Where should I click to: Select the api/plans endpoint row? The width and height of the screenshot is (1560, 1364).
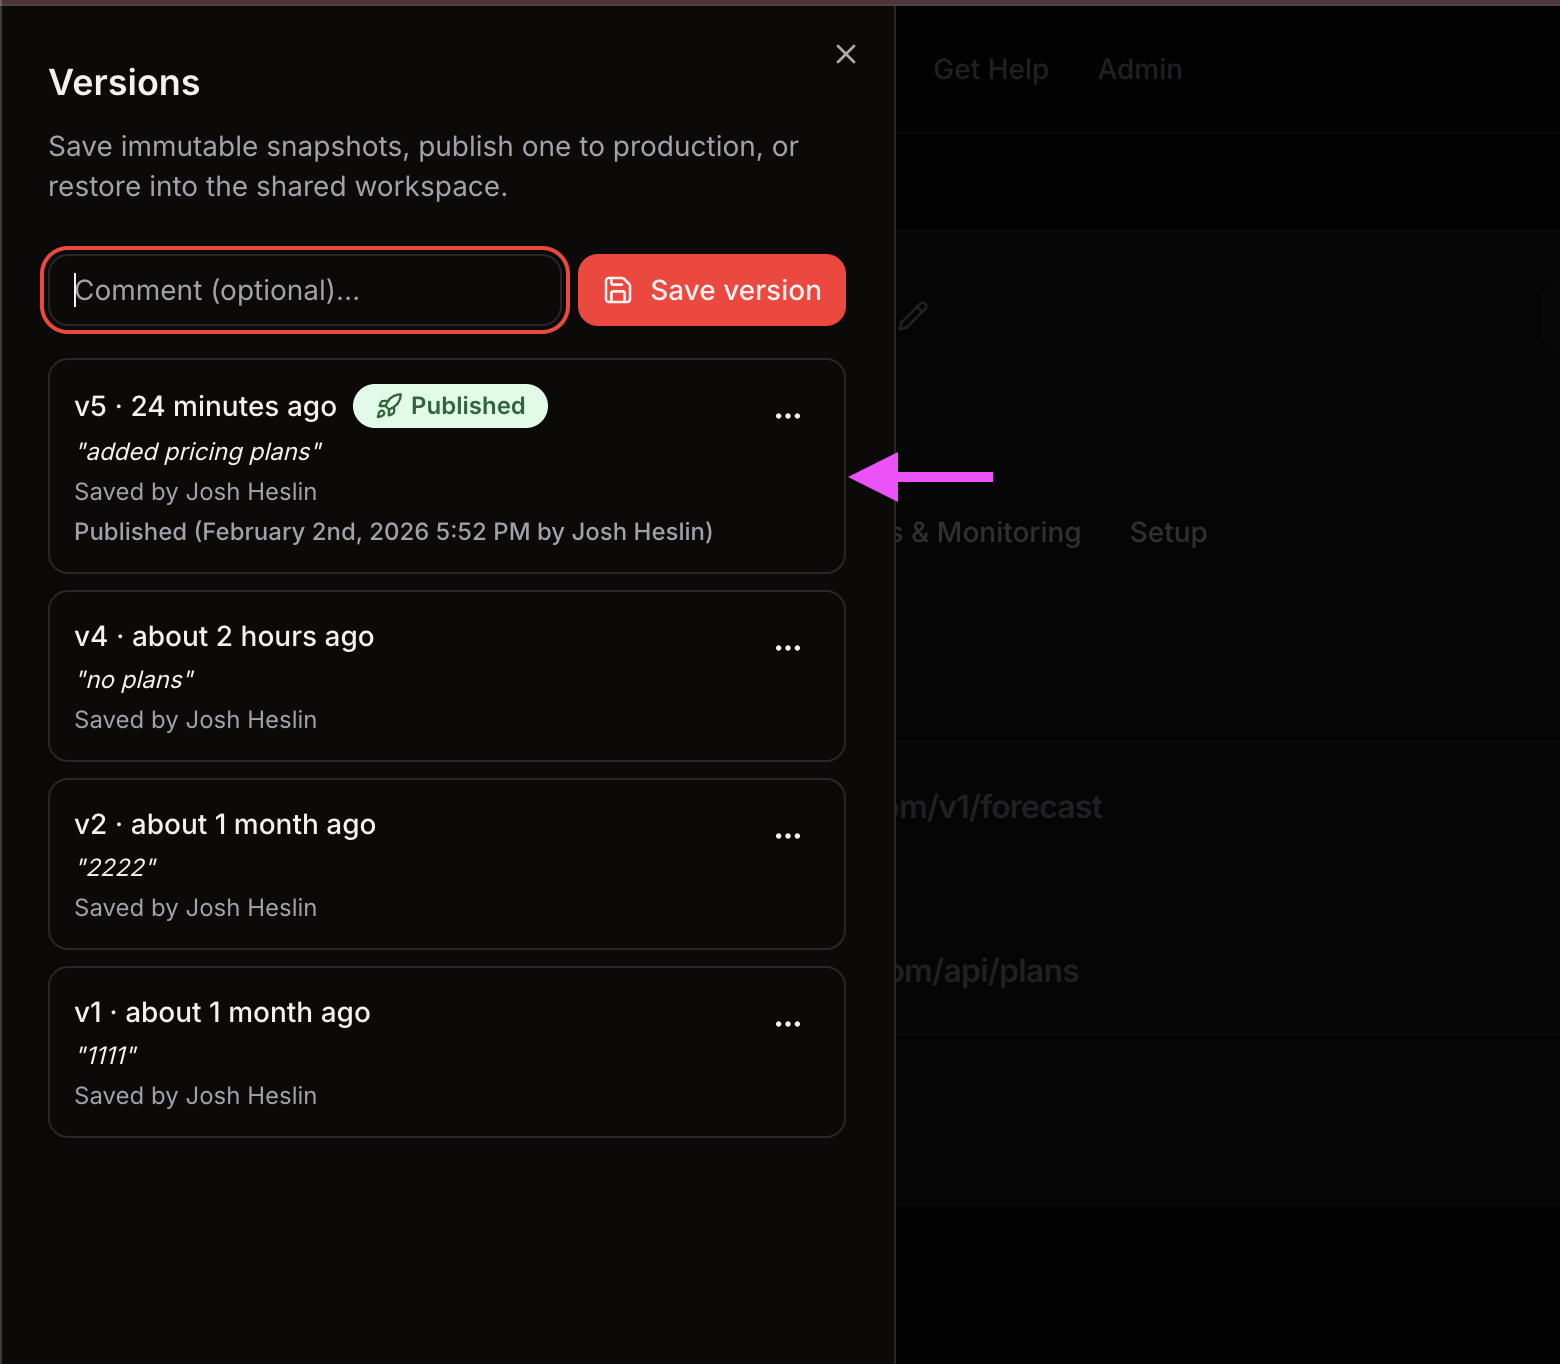[x=988, y=971]
